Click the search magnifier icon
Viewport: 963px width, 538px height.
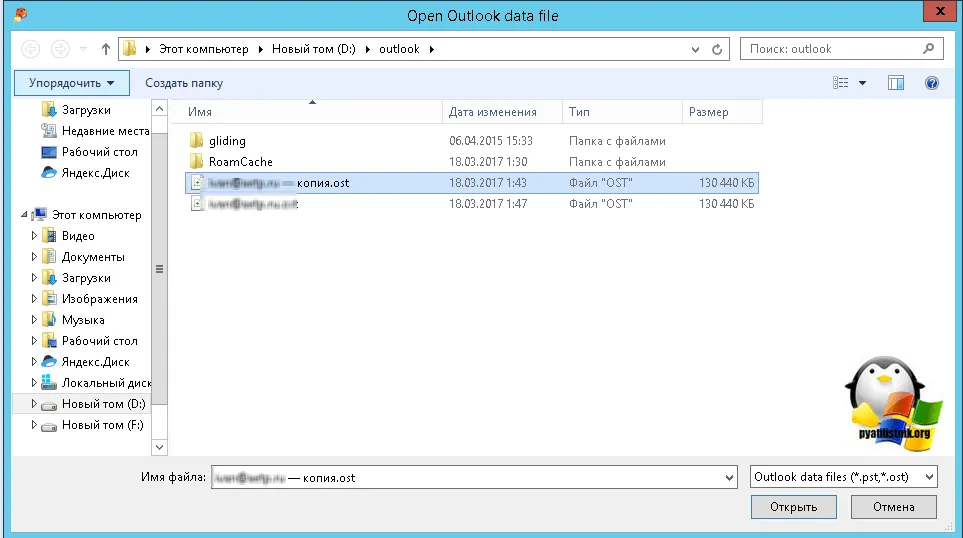pyautogui.click(x=929, y=49)
